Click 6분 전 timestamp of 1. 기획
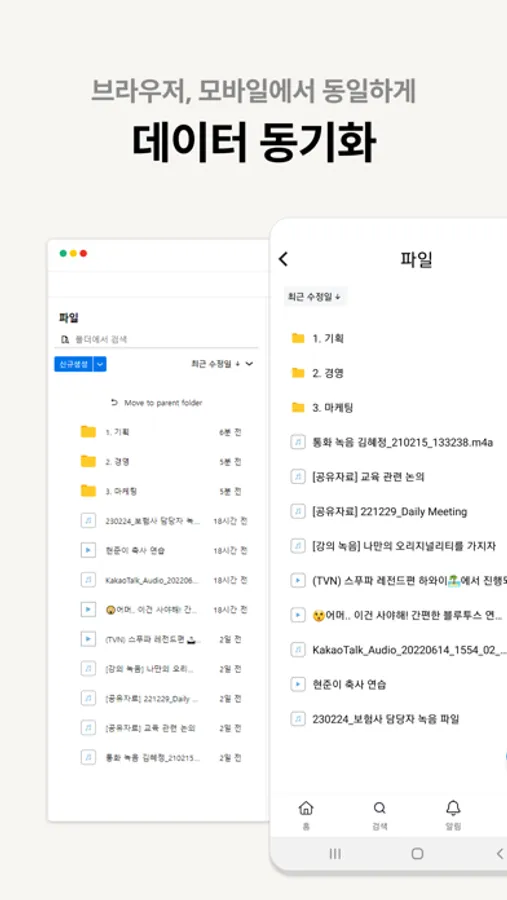 click(230, 432)
